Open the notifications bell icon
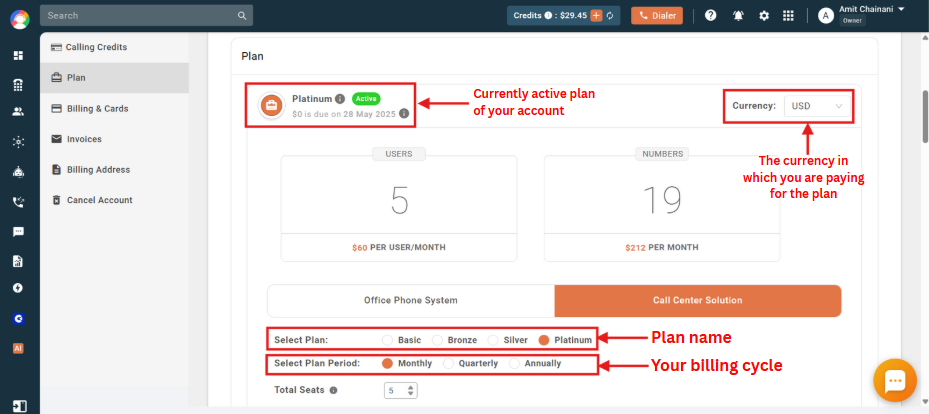Image resolution: width=929 pixels, height=414 pixels. pyautogui.click(x=738, y=15)
